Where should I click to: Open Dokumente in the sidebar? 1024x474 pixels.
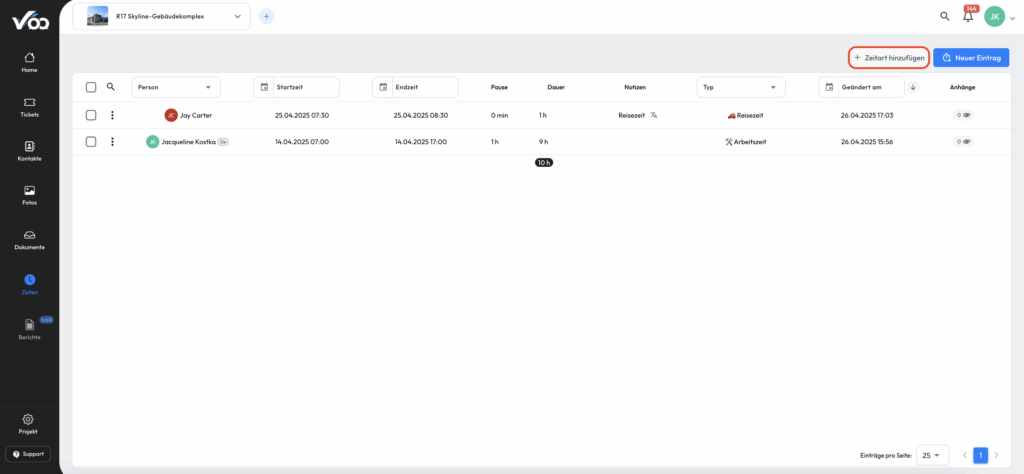[x=29, y=239]
